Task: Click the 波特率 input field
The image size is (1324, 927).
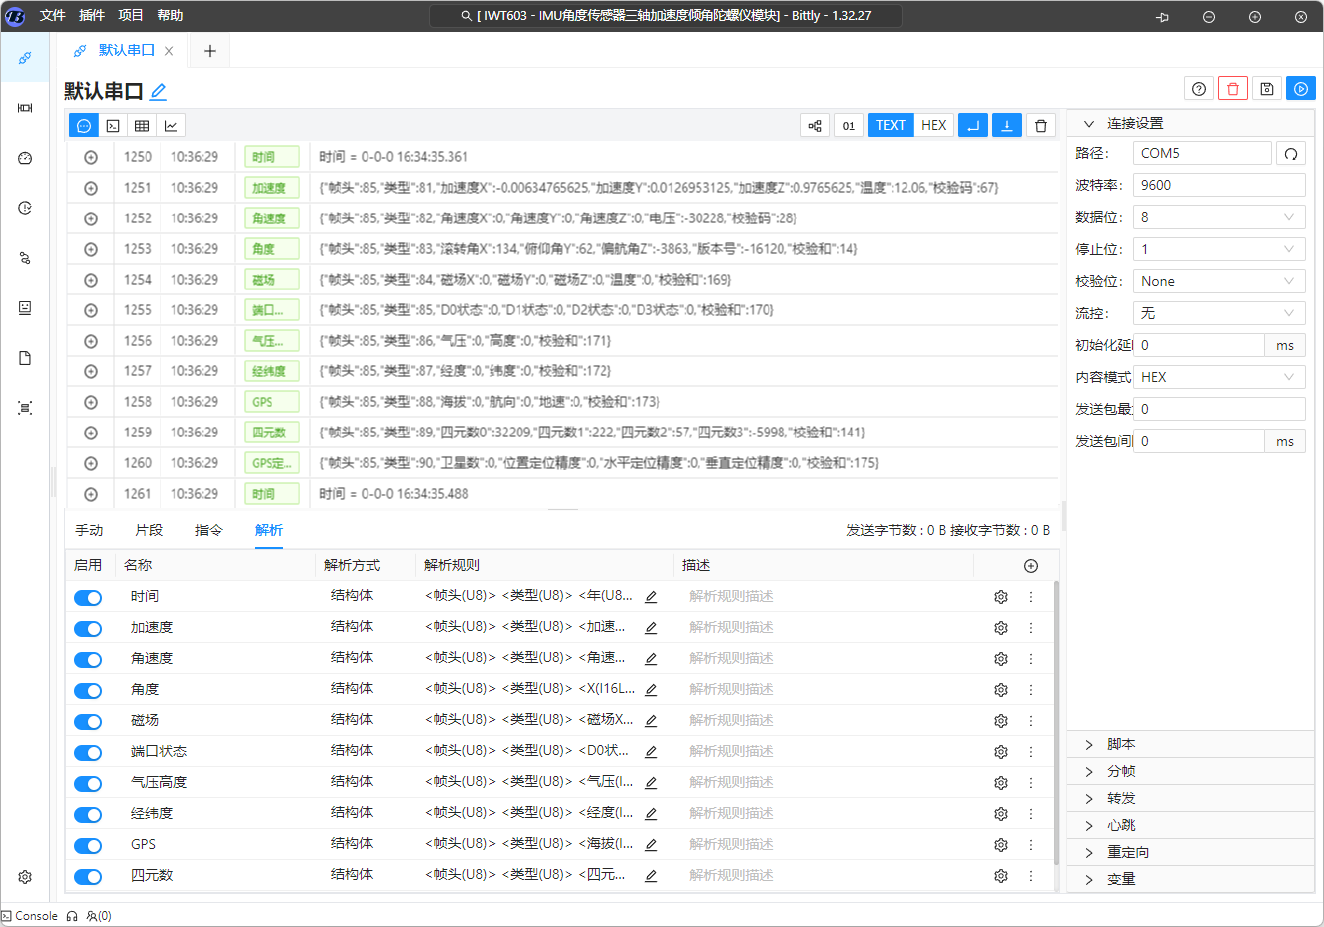Action: [1218, 185]
